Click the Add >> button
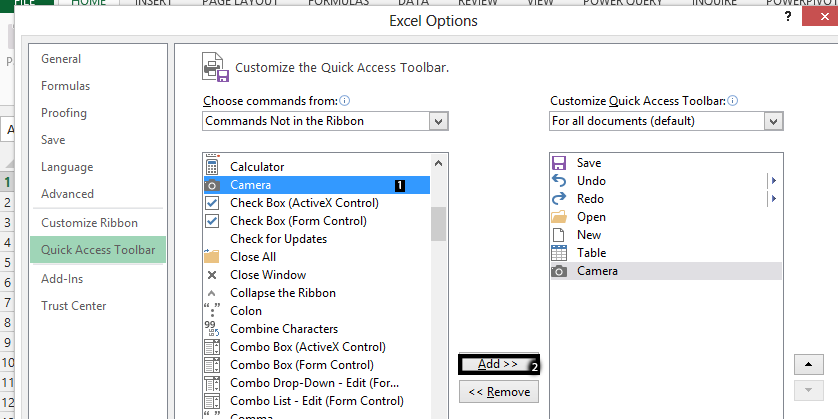Image resolution: width=838 pixels, height=419 pixels. tap(498, 364)
